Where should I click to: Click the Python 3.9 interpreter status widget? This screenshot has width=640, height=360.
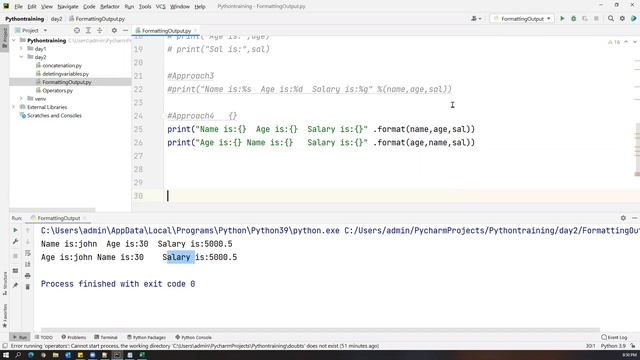tap(613, 346)
